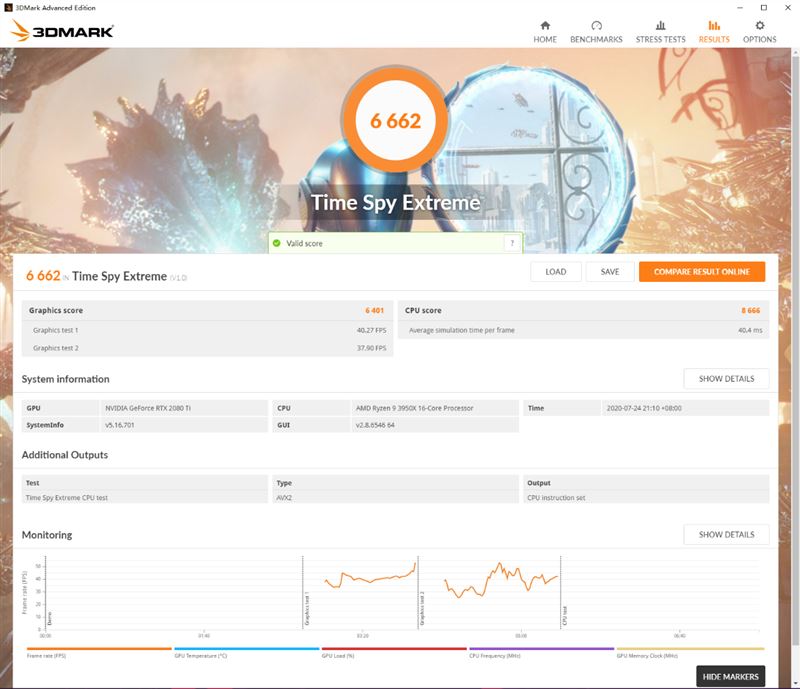The width and height of the screenshot is (800, 689).
Task: Switch to the BENCHMARKS tab label
Action: coord(596,39)
